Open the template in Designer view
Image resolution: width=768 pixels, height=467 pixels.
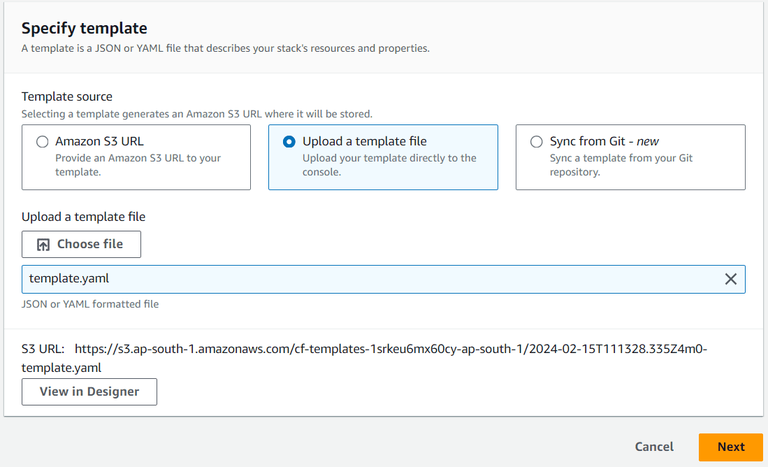coord(89,392)
